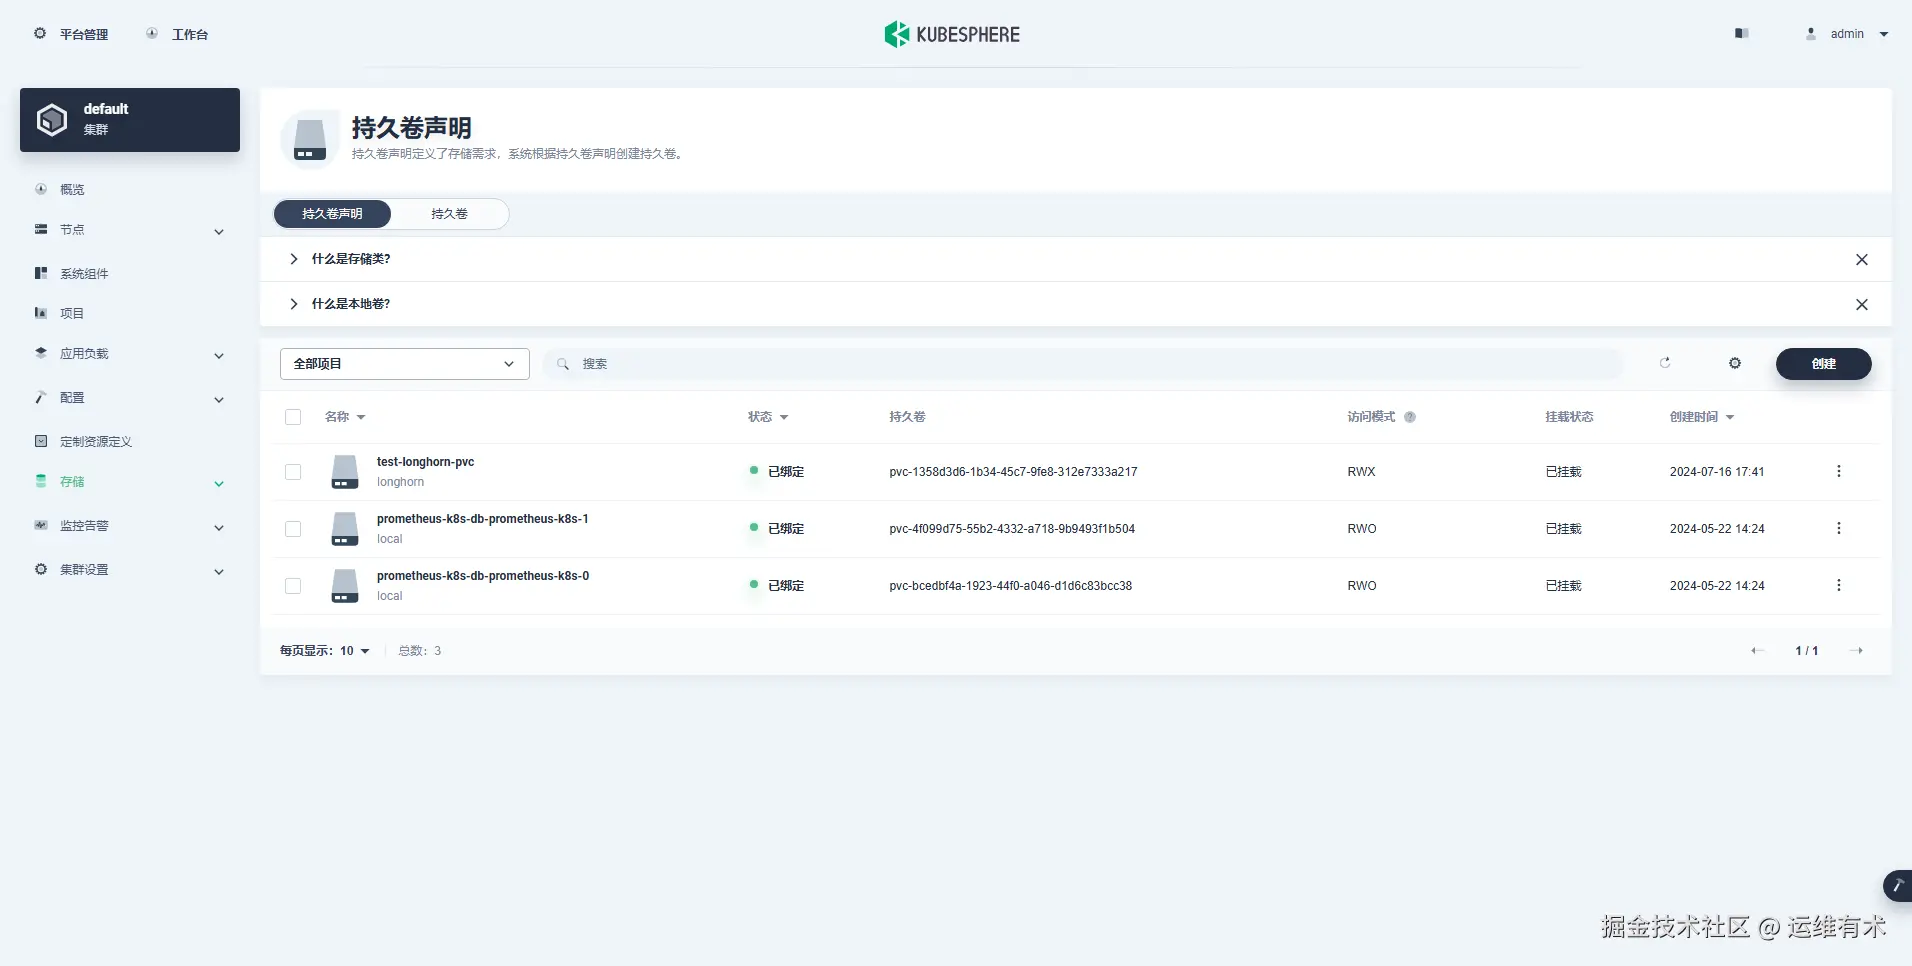Collapse the 存储 sidebar menu chevron
The image size is (1912, 966).
(219, 484)
